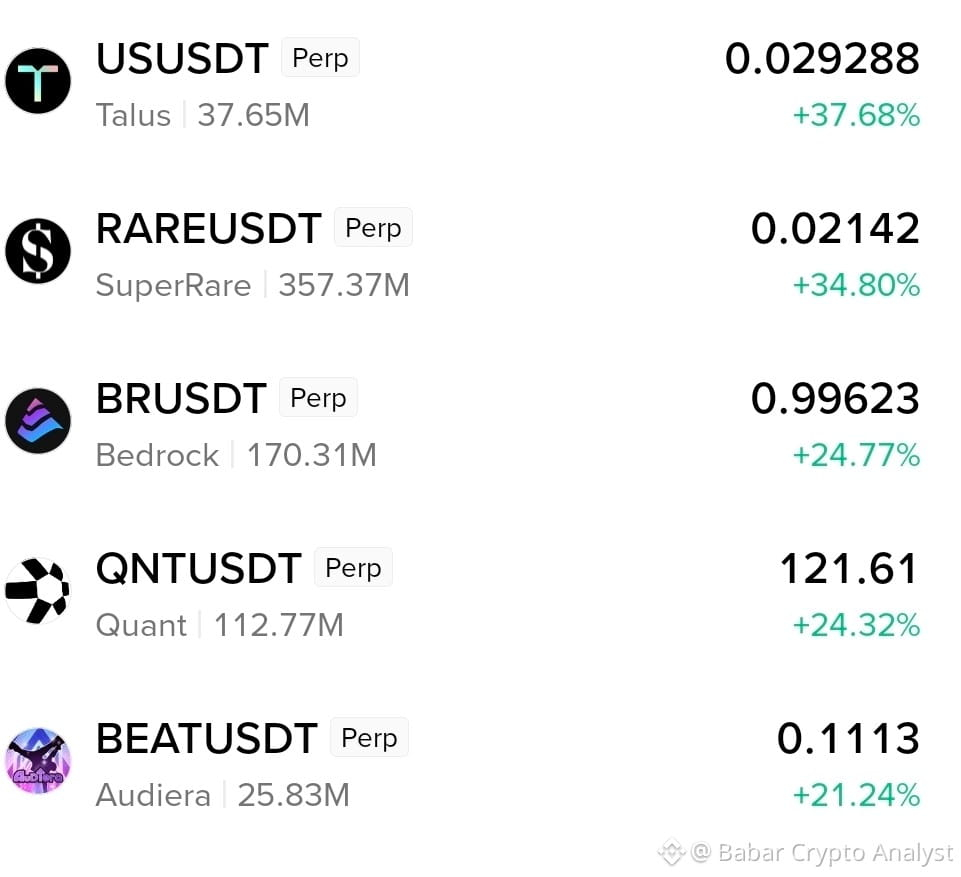The image size is (961, 877).
Task: Select the BRUSDT pair name
Action: pyautogui.click(x=181, y=398)
